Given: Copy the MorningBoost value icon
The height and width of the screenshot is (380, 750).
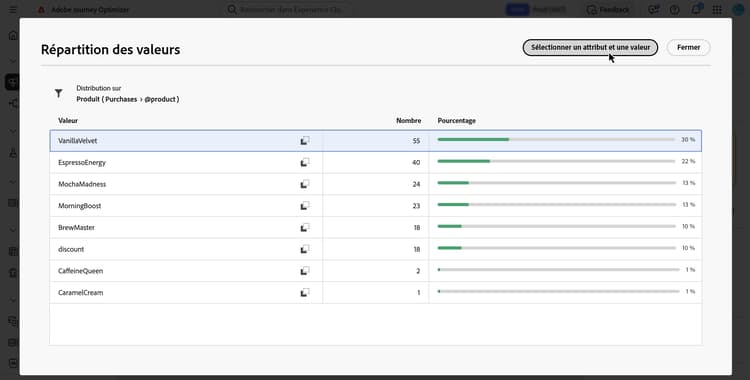Looking at the screenshot, I should [x=305, y=206].
